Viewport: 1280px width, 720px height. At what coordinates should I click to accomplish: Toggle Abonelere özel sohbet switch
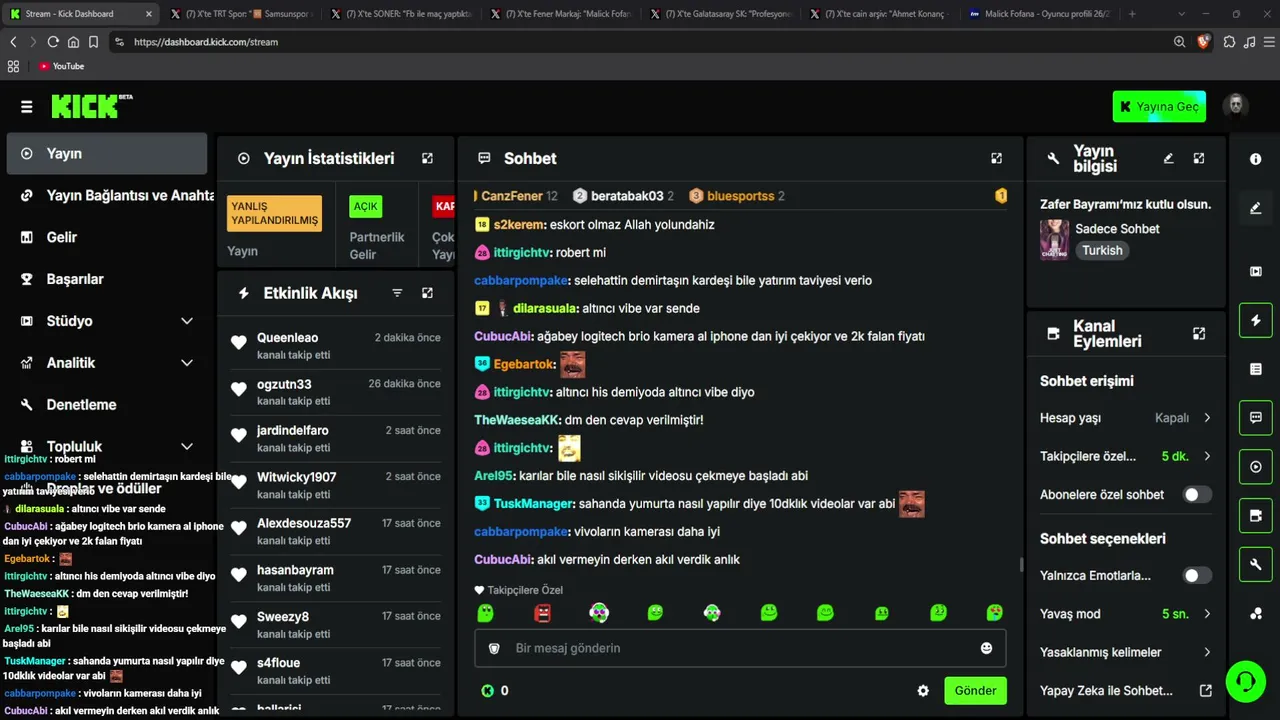coord(1197,495)
